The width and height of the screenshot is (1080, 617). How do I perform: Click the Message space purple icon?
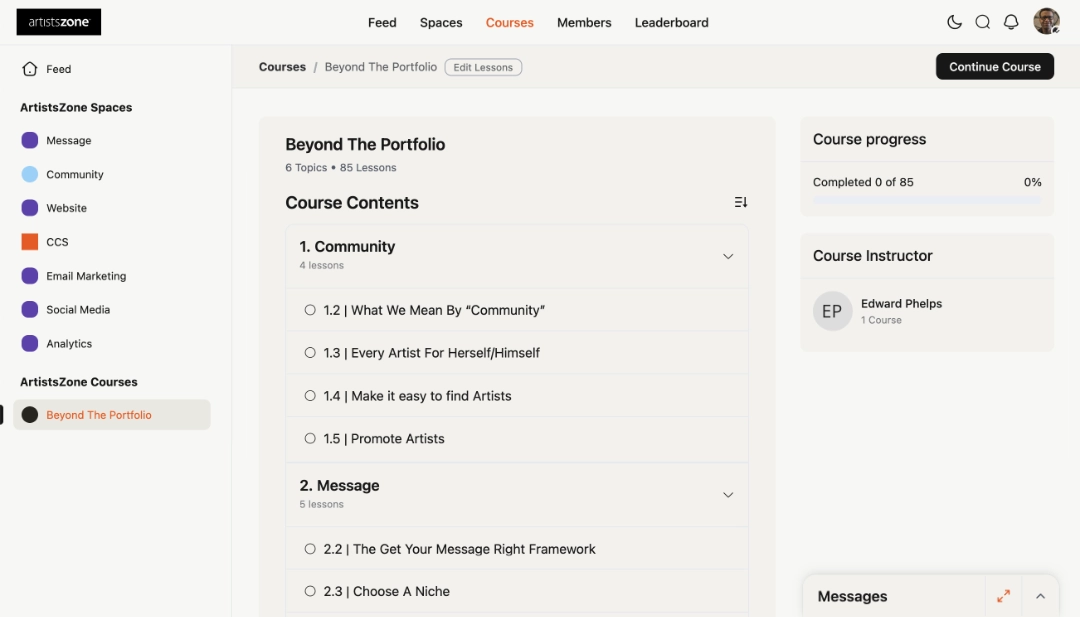tap(30, 140)
